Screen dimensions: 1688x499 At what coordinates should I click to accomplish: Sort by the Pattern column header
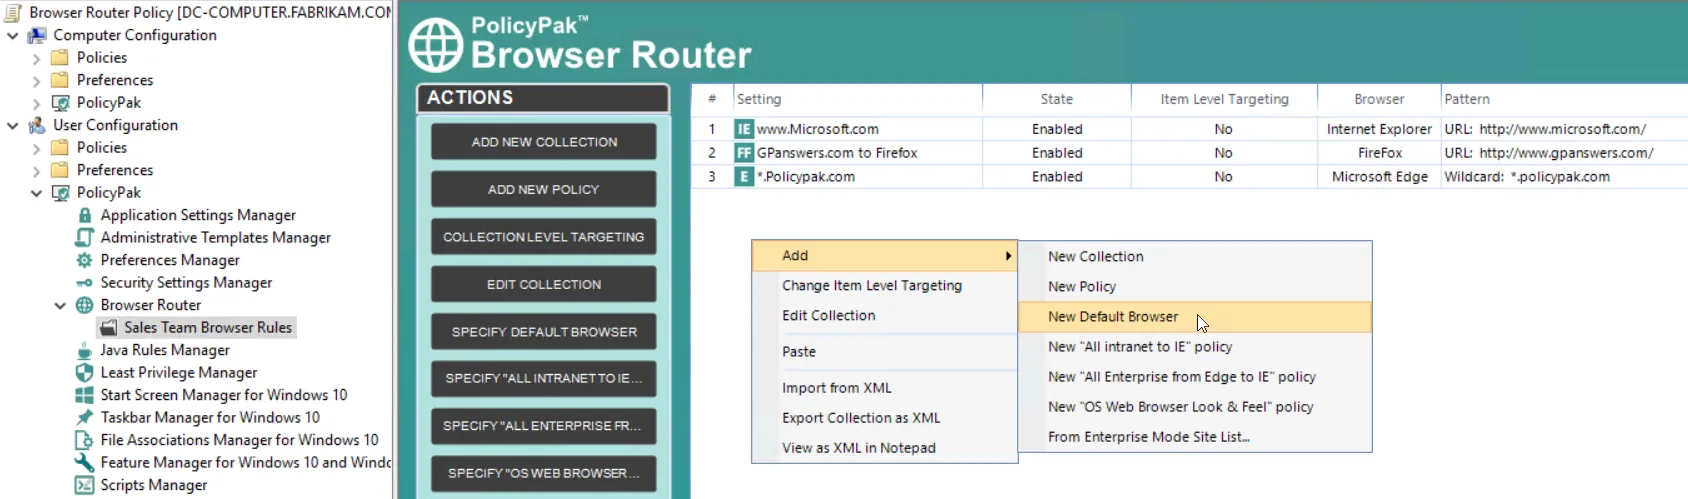click(1564, 99)
